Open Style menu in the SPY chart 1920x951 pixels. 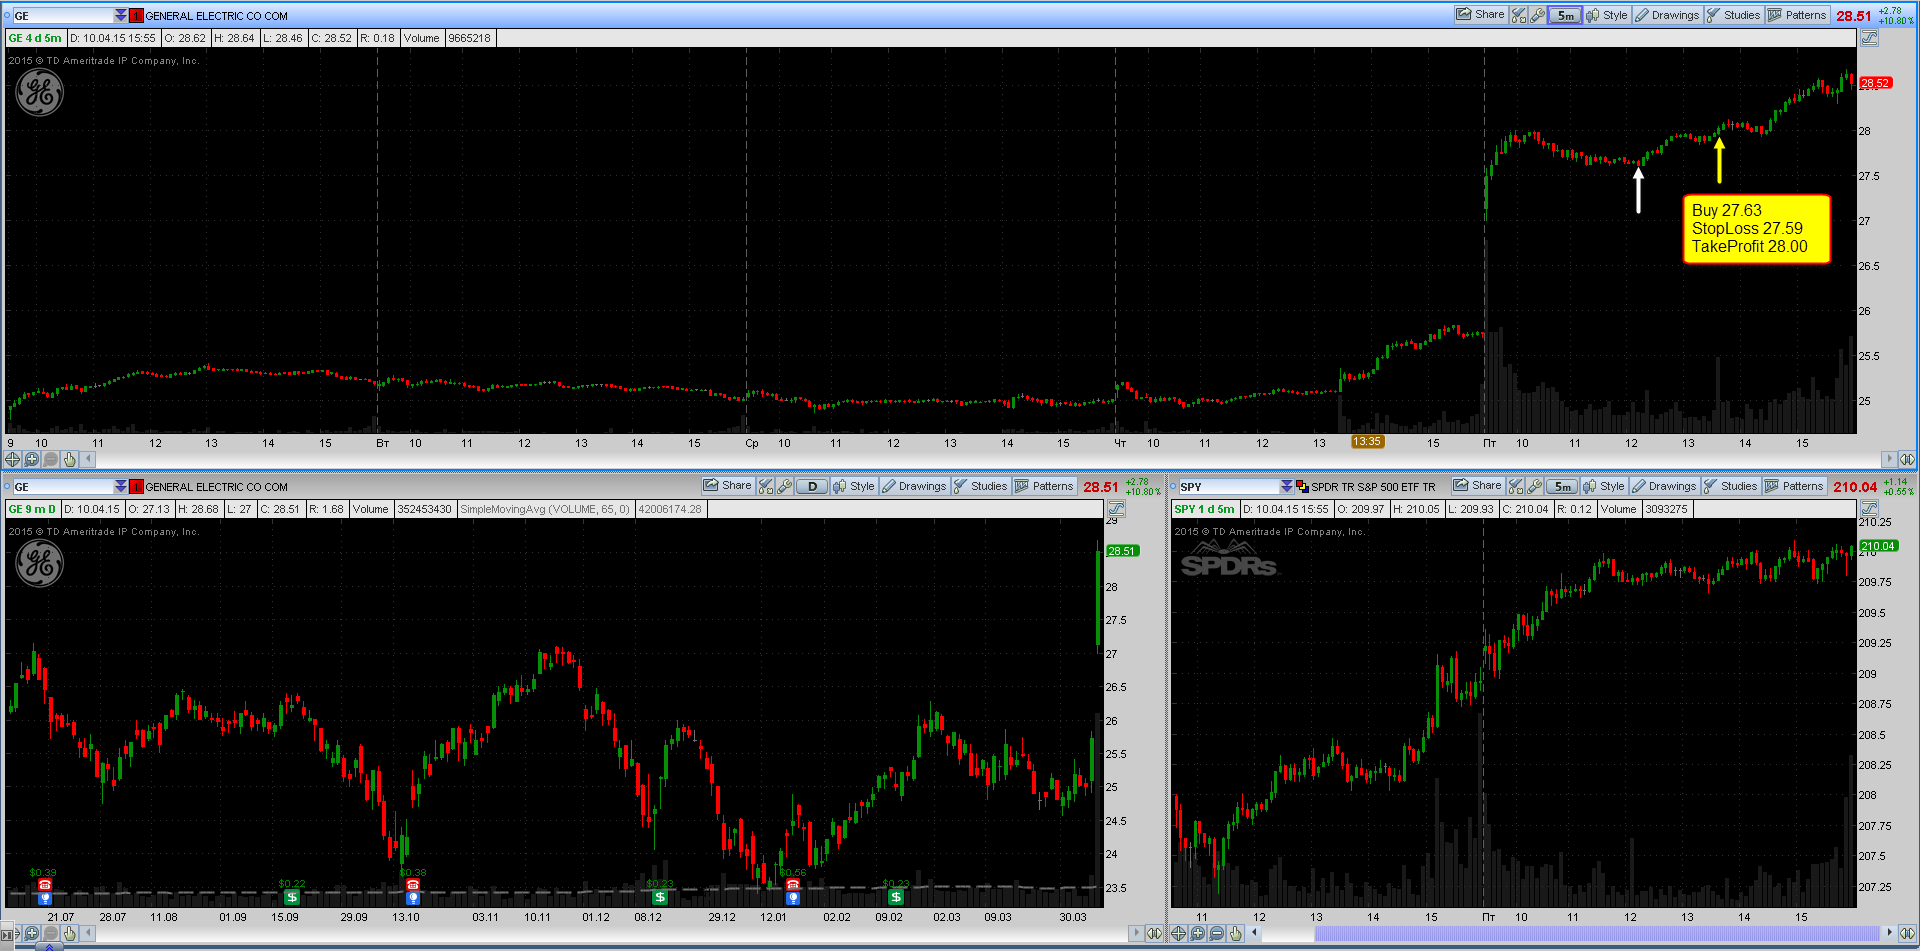(x=1604, y=486)
